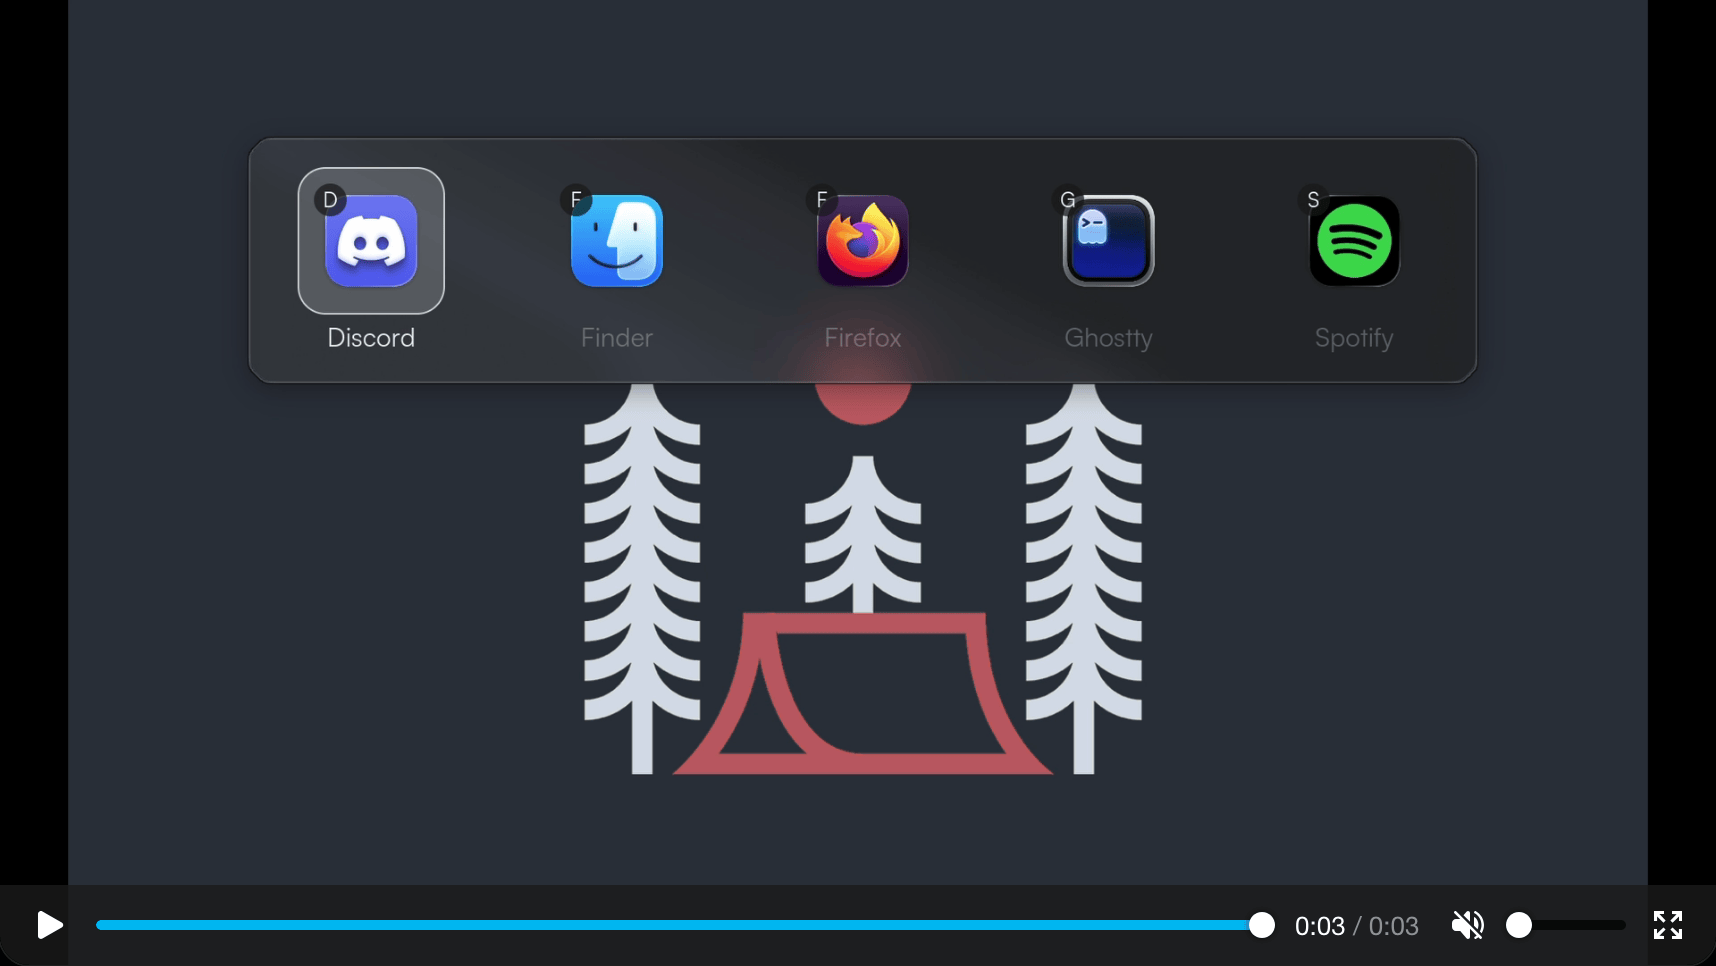The image size is (1716, 966).
Task: Click the S shortcut badge on Spotify
Action: click(1313, 200)
